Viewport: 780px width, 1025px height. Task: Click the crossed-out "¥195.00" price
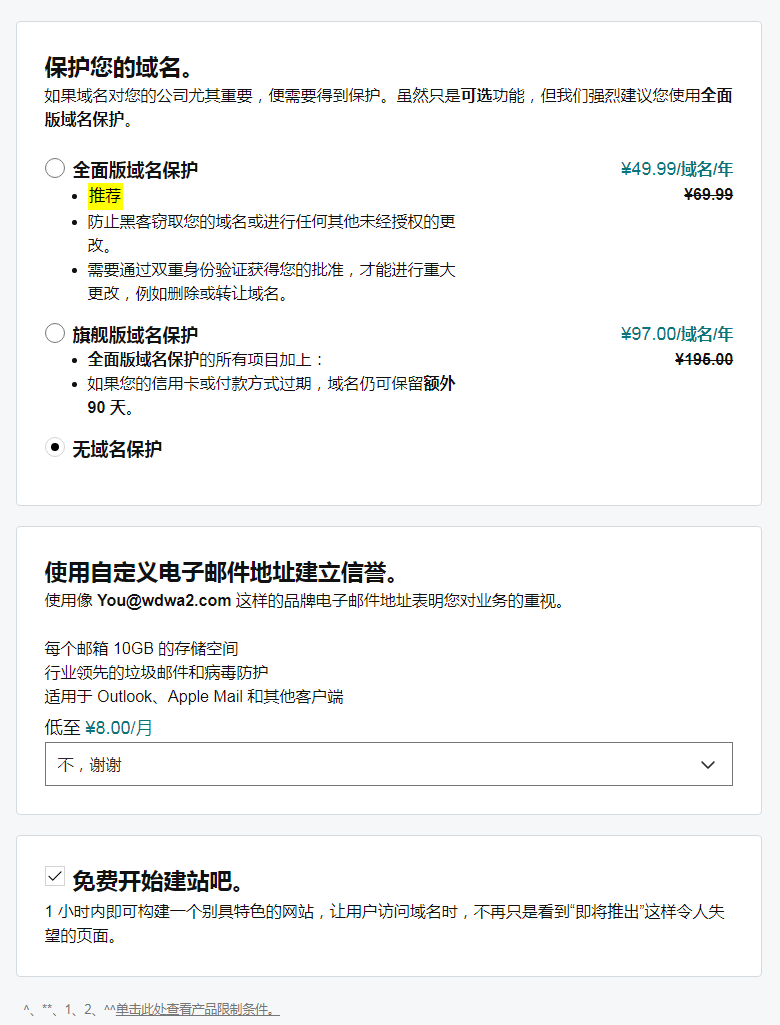pyautogui.click(x=702, y=359)
